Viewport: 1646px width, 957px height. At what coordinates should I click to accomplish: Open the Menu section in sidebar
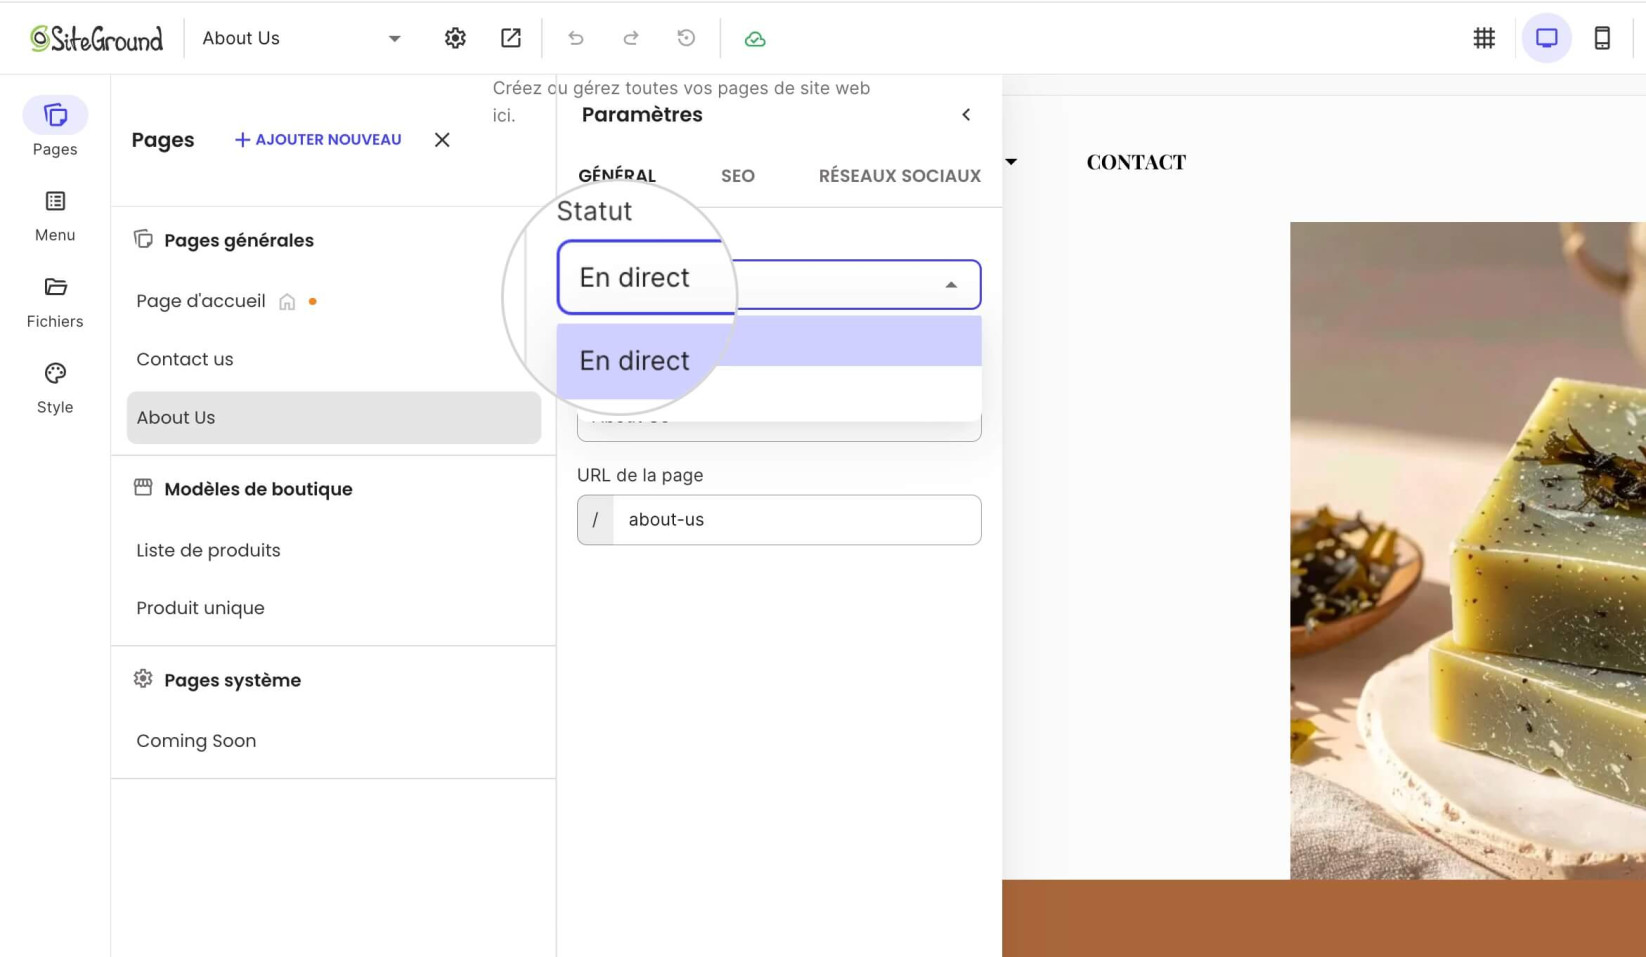55,216
